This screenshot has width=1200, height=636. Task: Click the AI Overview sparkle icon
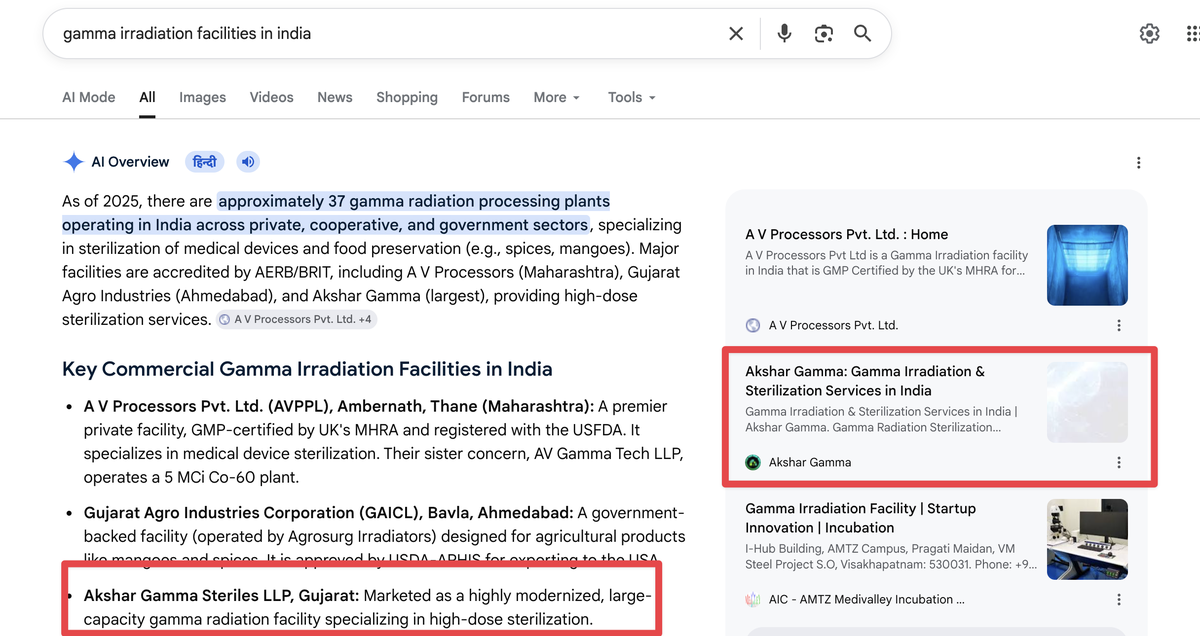tap(73, 162)
